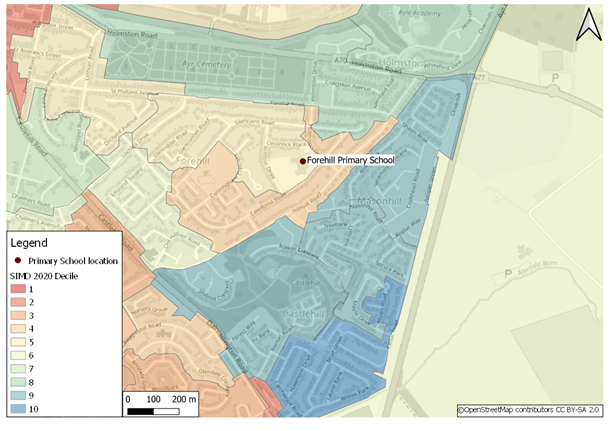Click the Forehill Primary School label

click(351, 160)
